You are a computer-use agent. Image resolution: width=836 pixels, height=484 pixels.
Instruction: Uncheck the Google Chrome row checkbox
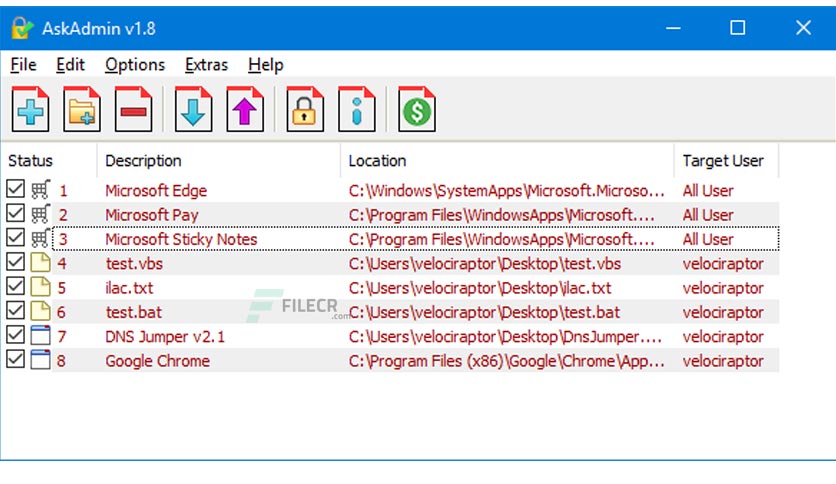point(15,359)
